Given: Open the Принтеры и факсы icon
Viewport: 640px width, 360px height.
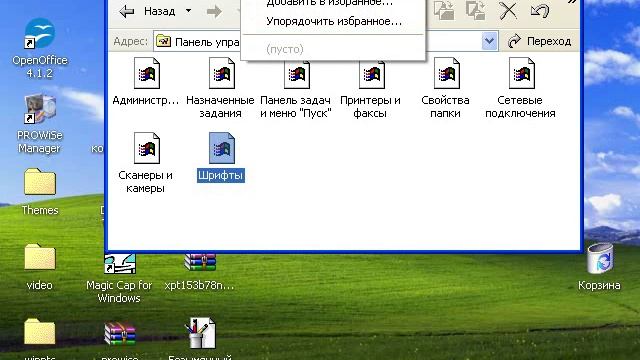Looking at the screenshot, I should [x=371, y=88].
